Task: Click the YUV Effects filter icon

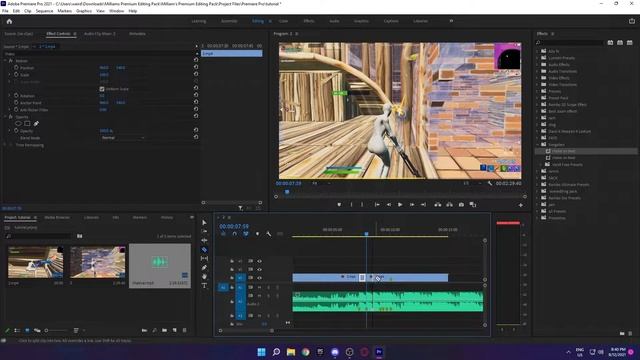Action: (630, 42)
